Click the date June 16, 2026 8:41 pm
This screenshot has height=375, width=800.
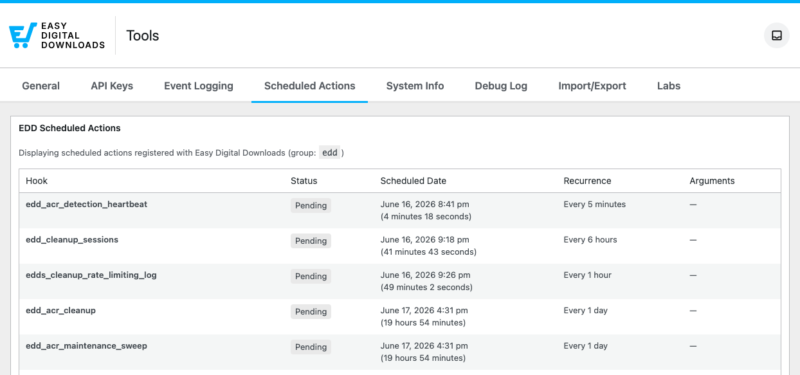[424, 204]
